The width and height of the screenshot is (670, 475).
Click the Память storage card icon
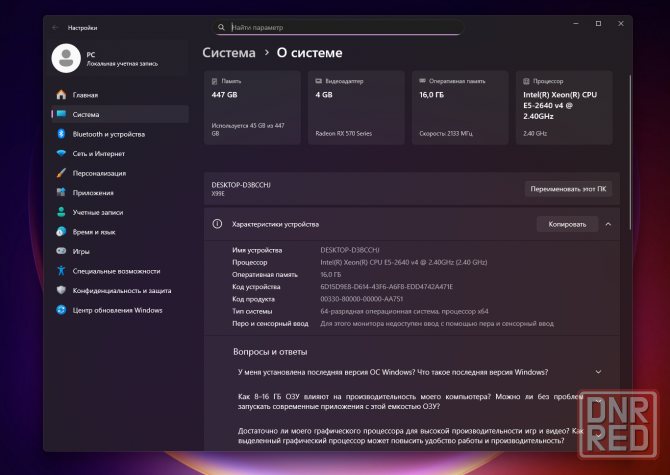pyautogui.click(x=215, y=81)
